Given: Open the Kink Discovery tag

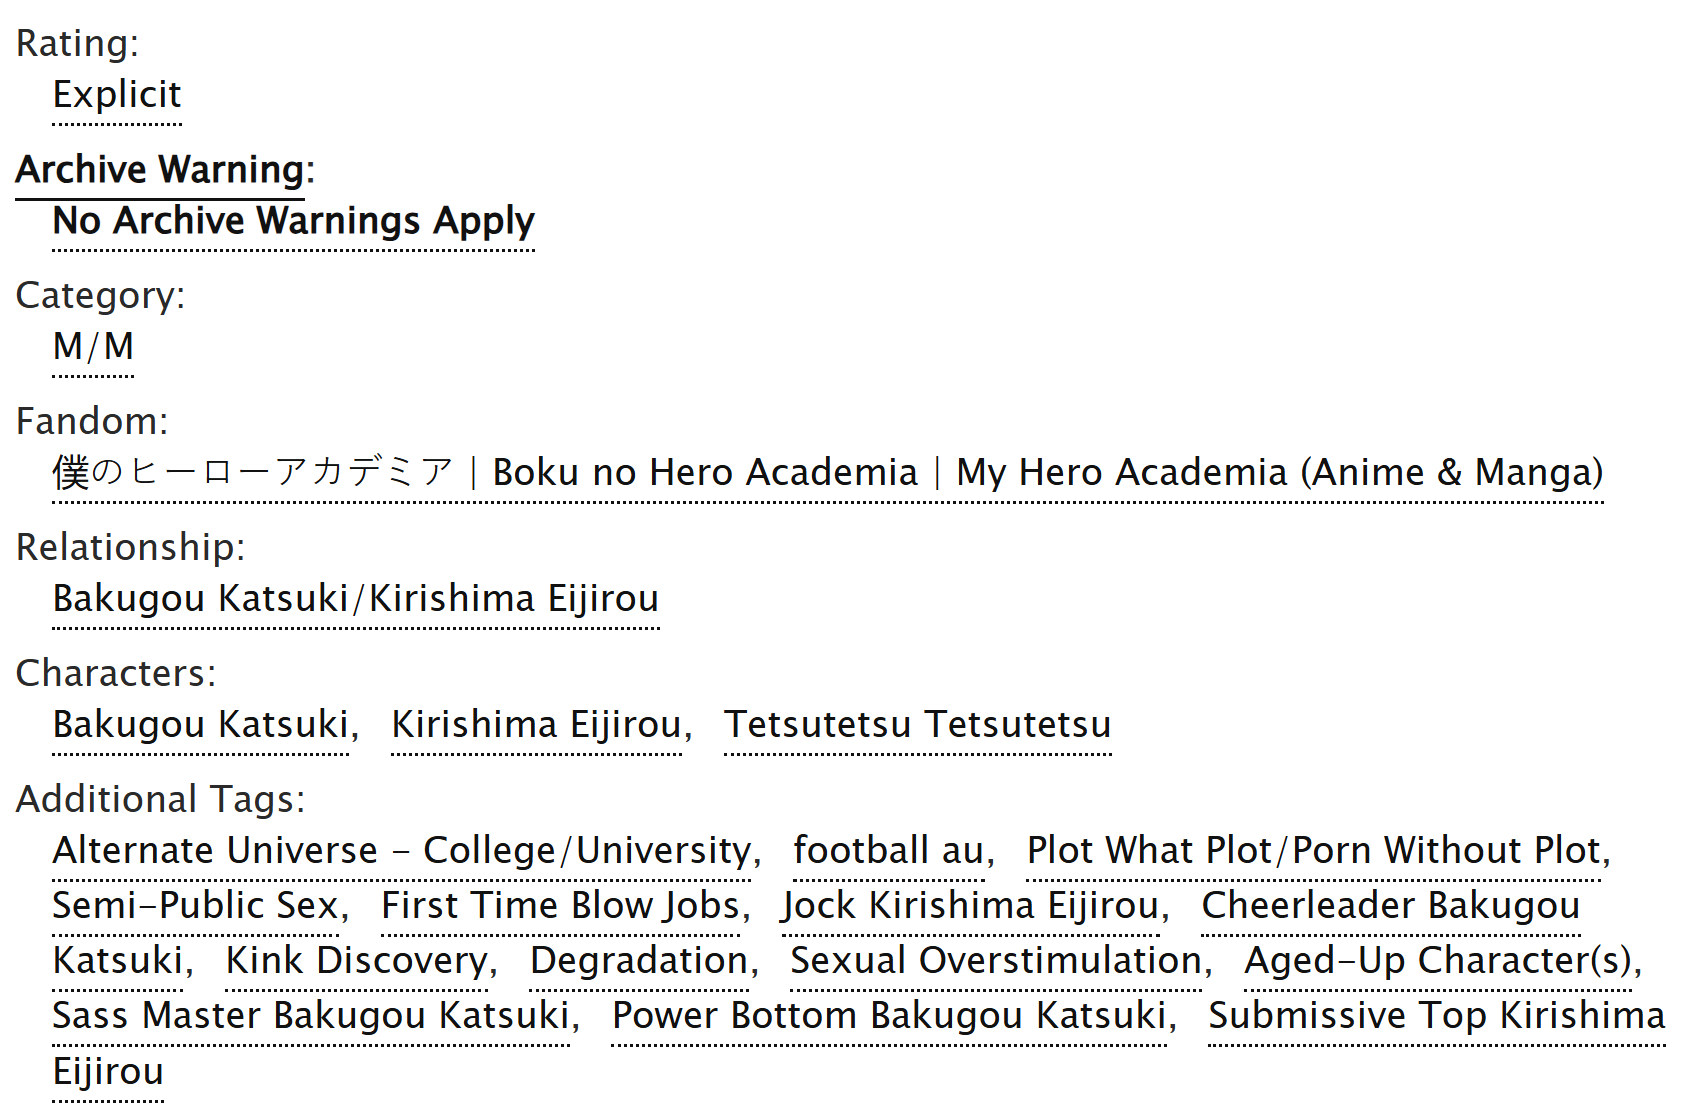Looking at the screenshot, I should pyautogui.click(x=356, y=961).
